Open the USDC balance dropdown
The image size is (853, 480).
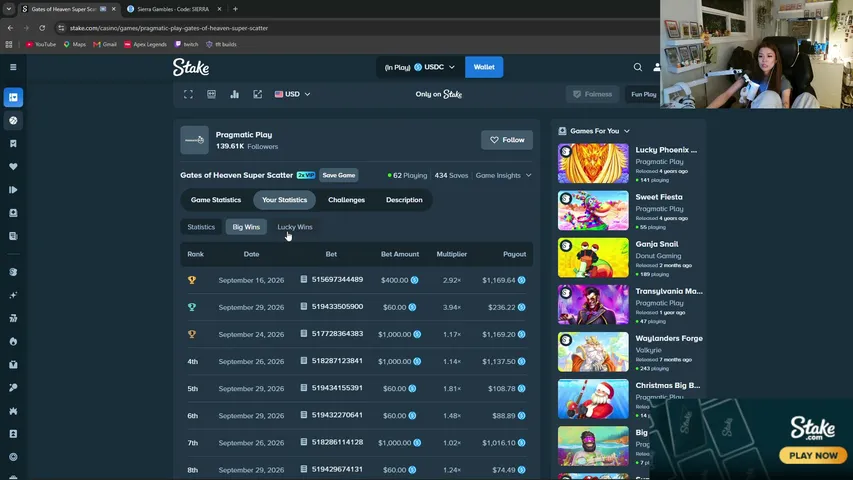[x=420, y=67]
